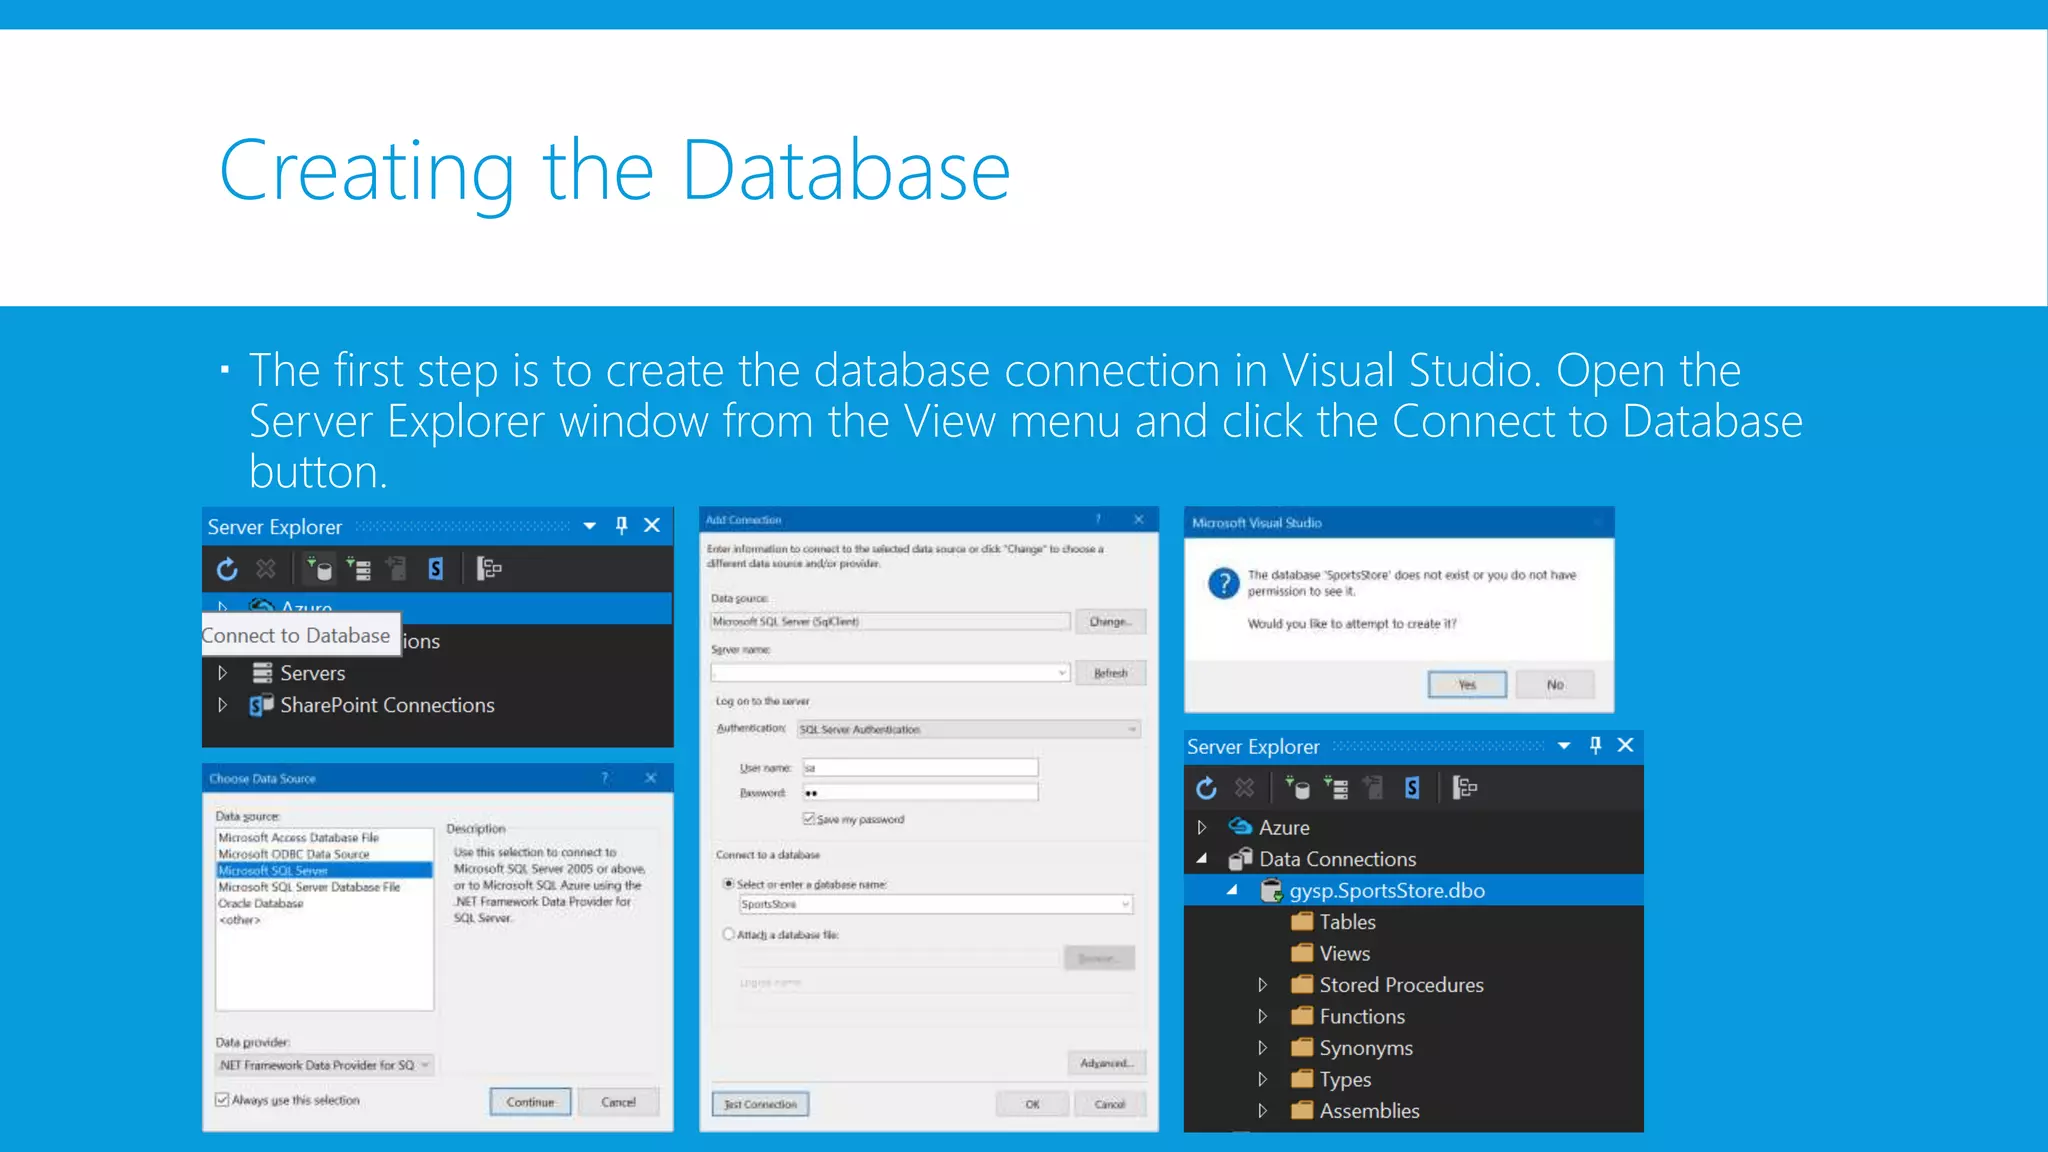Click Change... button in Add Connection
2048x1152 pixels.
pyautogui.click(x=1110, y=621)
